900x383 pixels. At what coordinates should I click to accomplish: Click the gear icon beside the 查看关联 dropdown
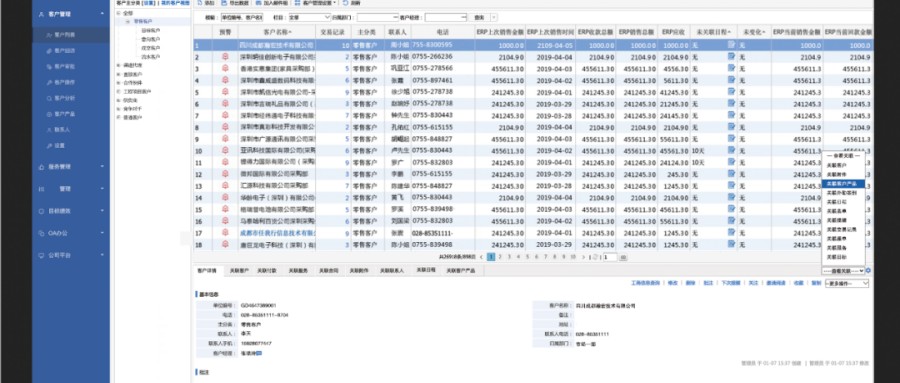click(868, 270)
